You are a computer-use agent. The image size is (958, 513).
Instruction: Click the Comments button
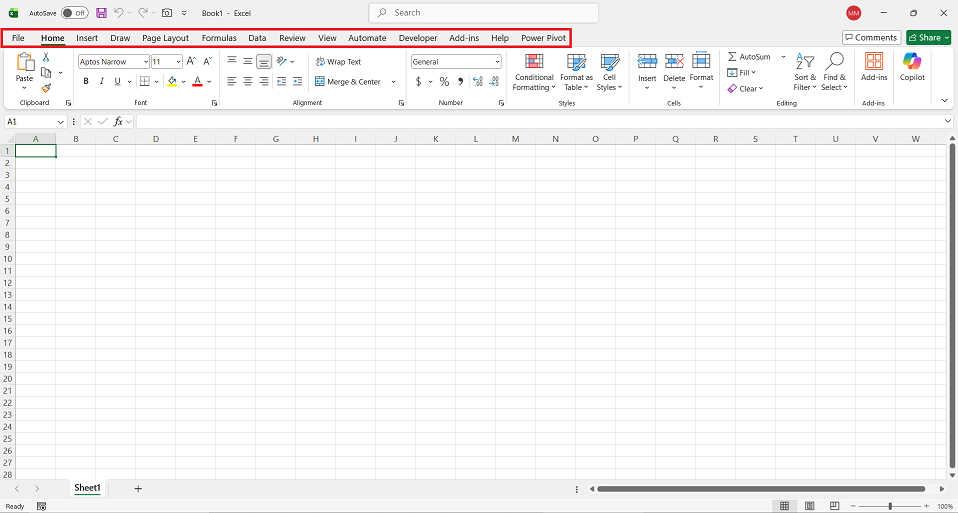click(871, 37)
